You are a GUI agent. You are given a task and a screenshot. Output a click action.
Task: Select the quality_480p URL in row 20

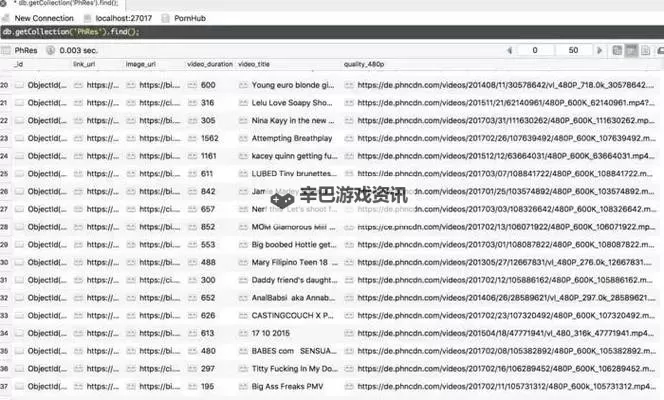506,85
